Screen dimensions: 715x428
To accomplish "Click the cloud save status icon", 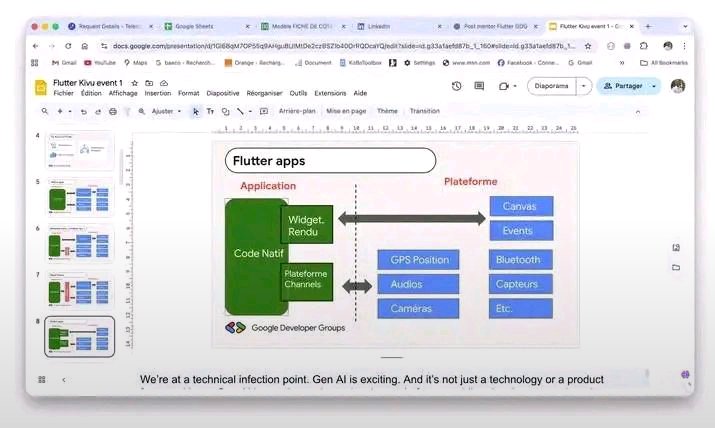I will pos(164,83).
